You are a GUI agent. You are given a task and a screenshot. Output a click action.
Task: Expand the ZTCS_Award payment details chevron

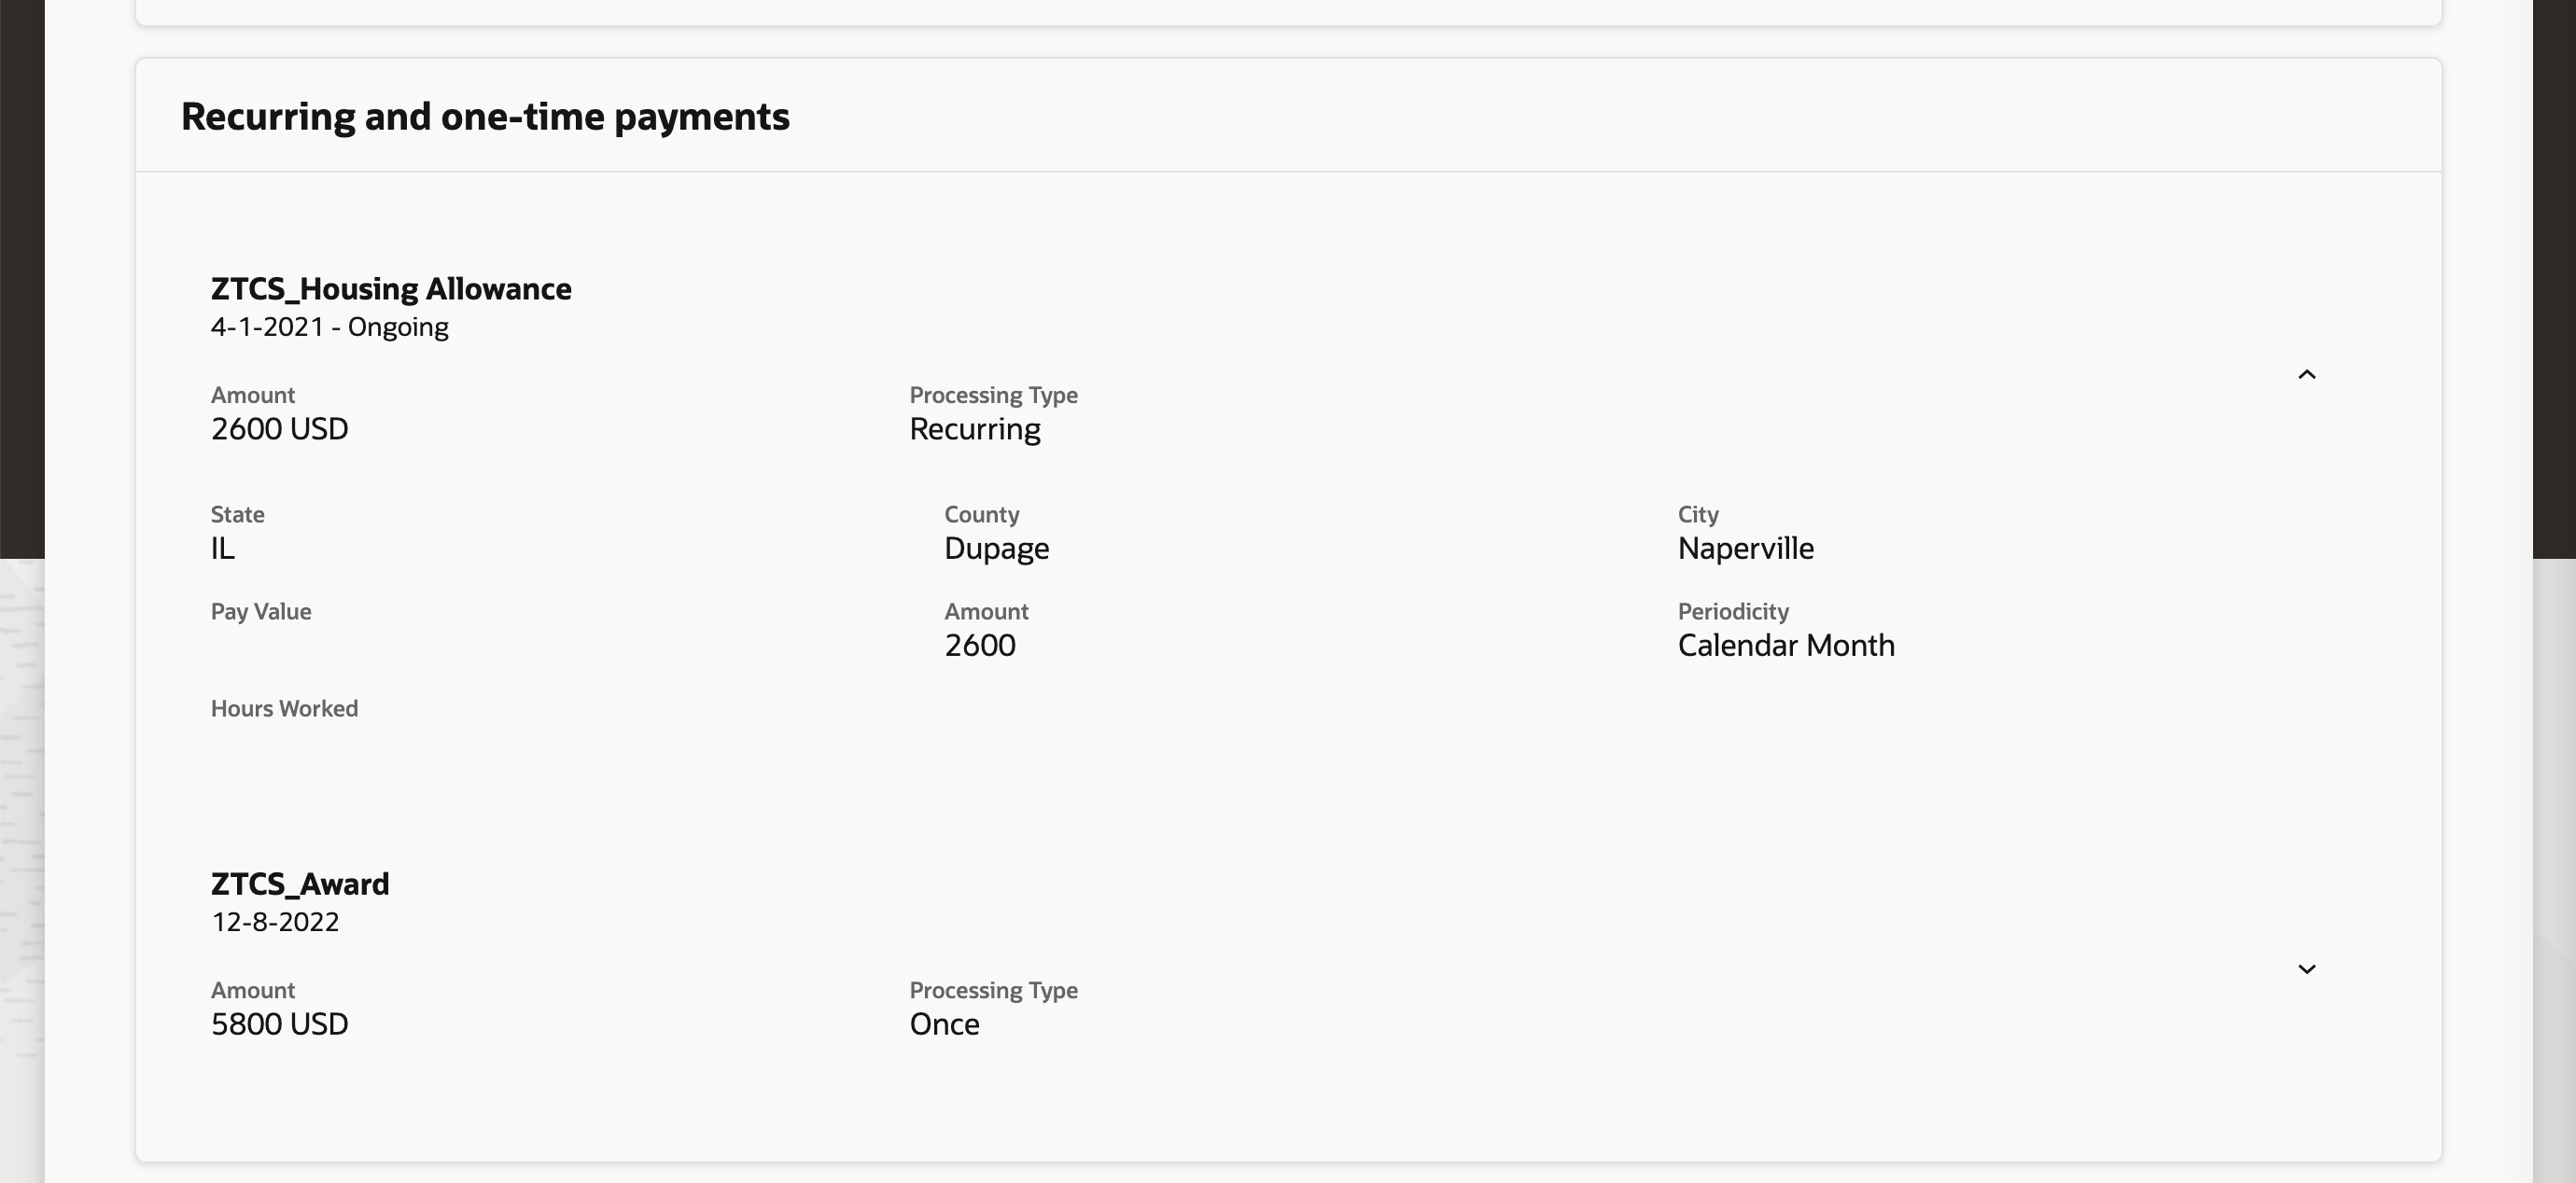[2306, 969]
